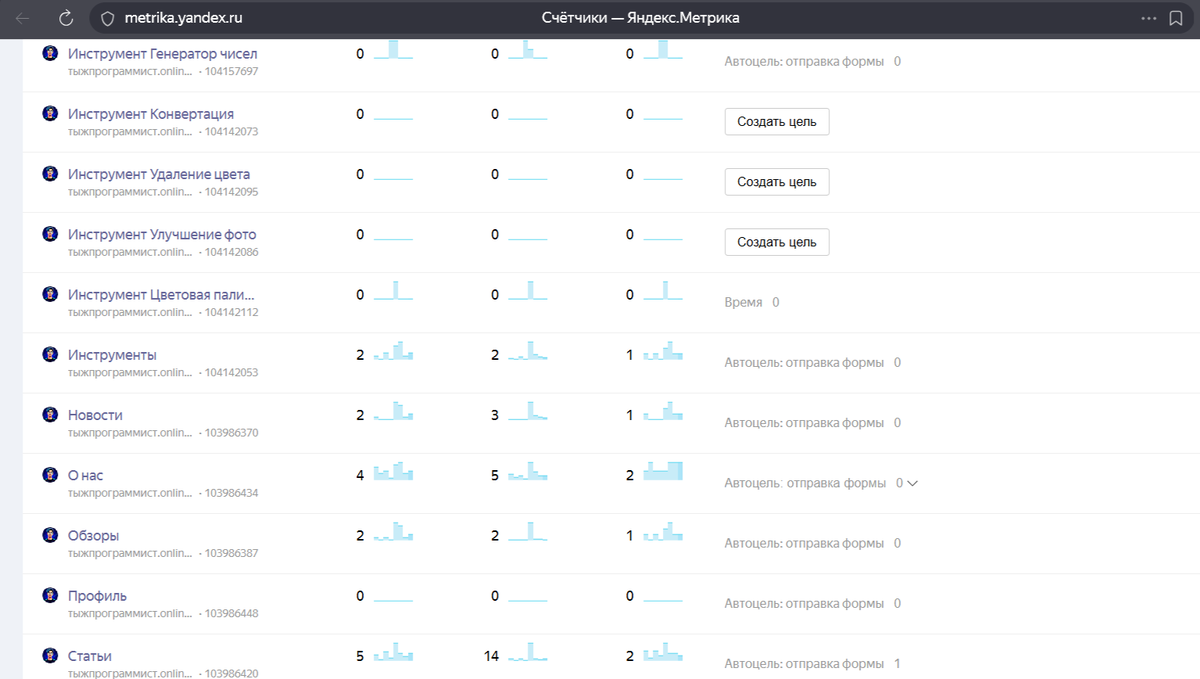Open the Новости counter
The image size is (1200, 679).
coord(95,415)
